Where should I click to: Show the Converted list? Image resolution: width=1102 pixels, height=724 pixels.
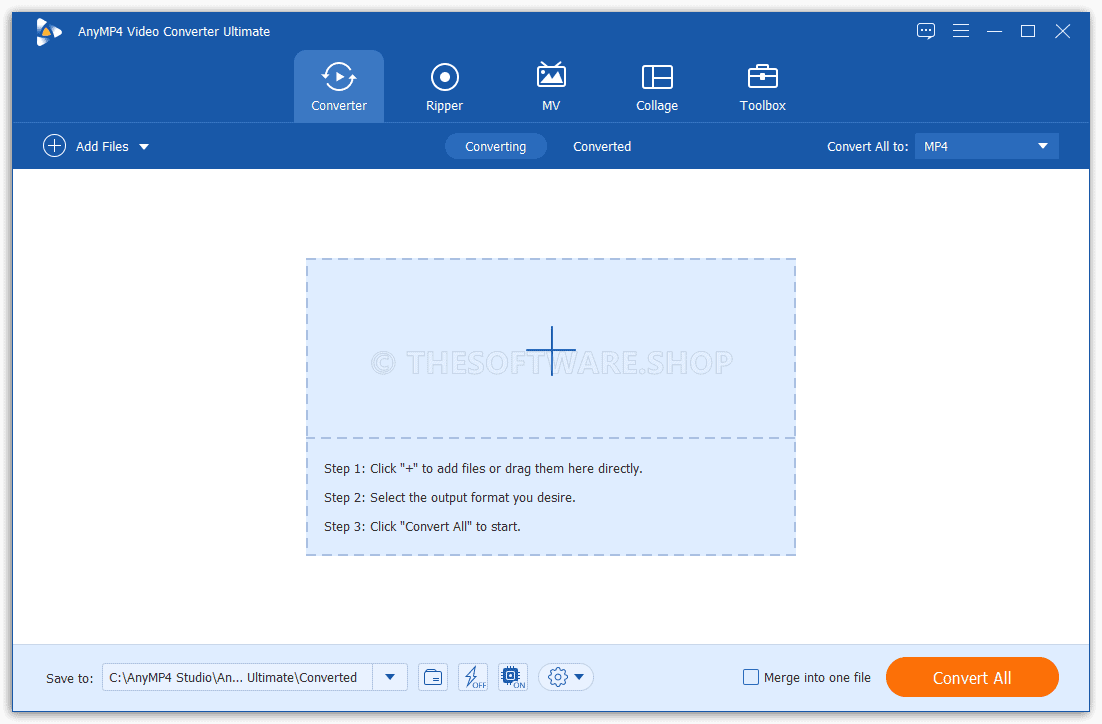click(602, 146)
